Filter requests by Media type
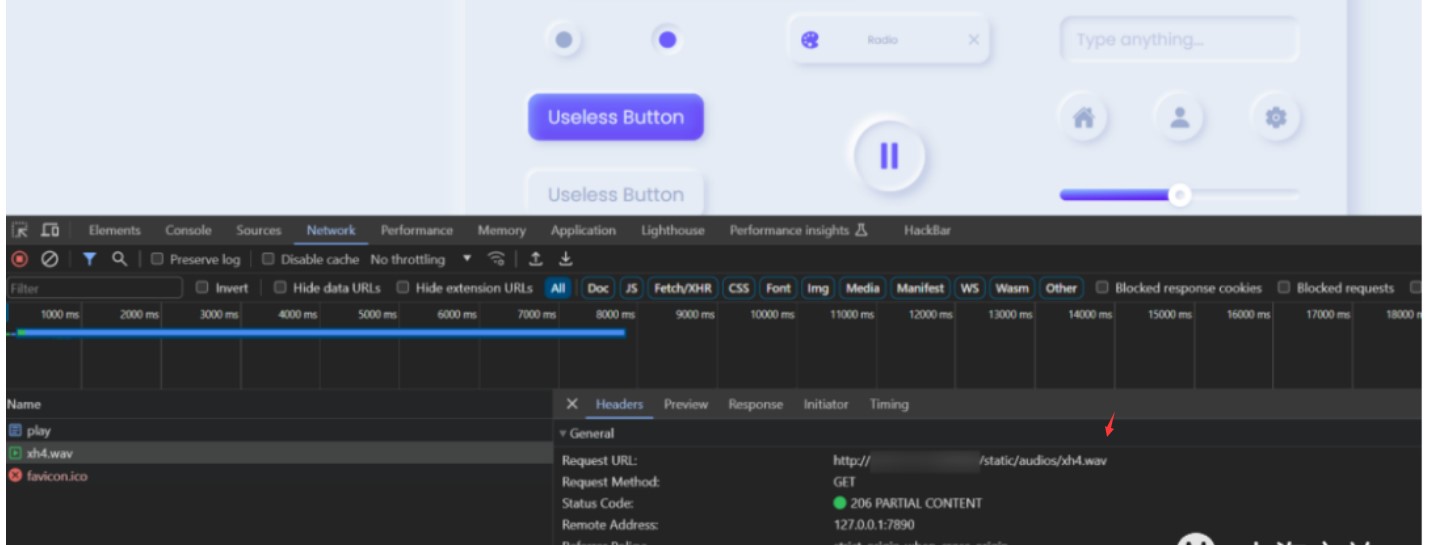1431x545 pixels. [x=862, y=288]
